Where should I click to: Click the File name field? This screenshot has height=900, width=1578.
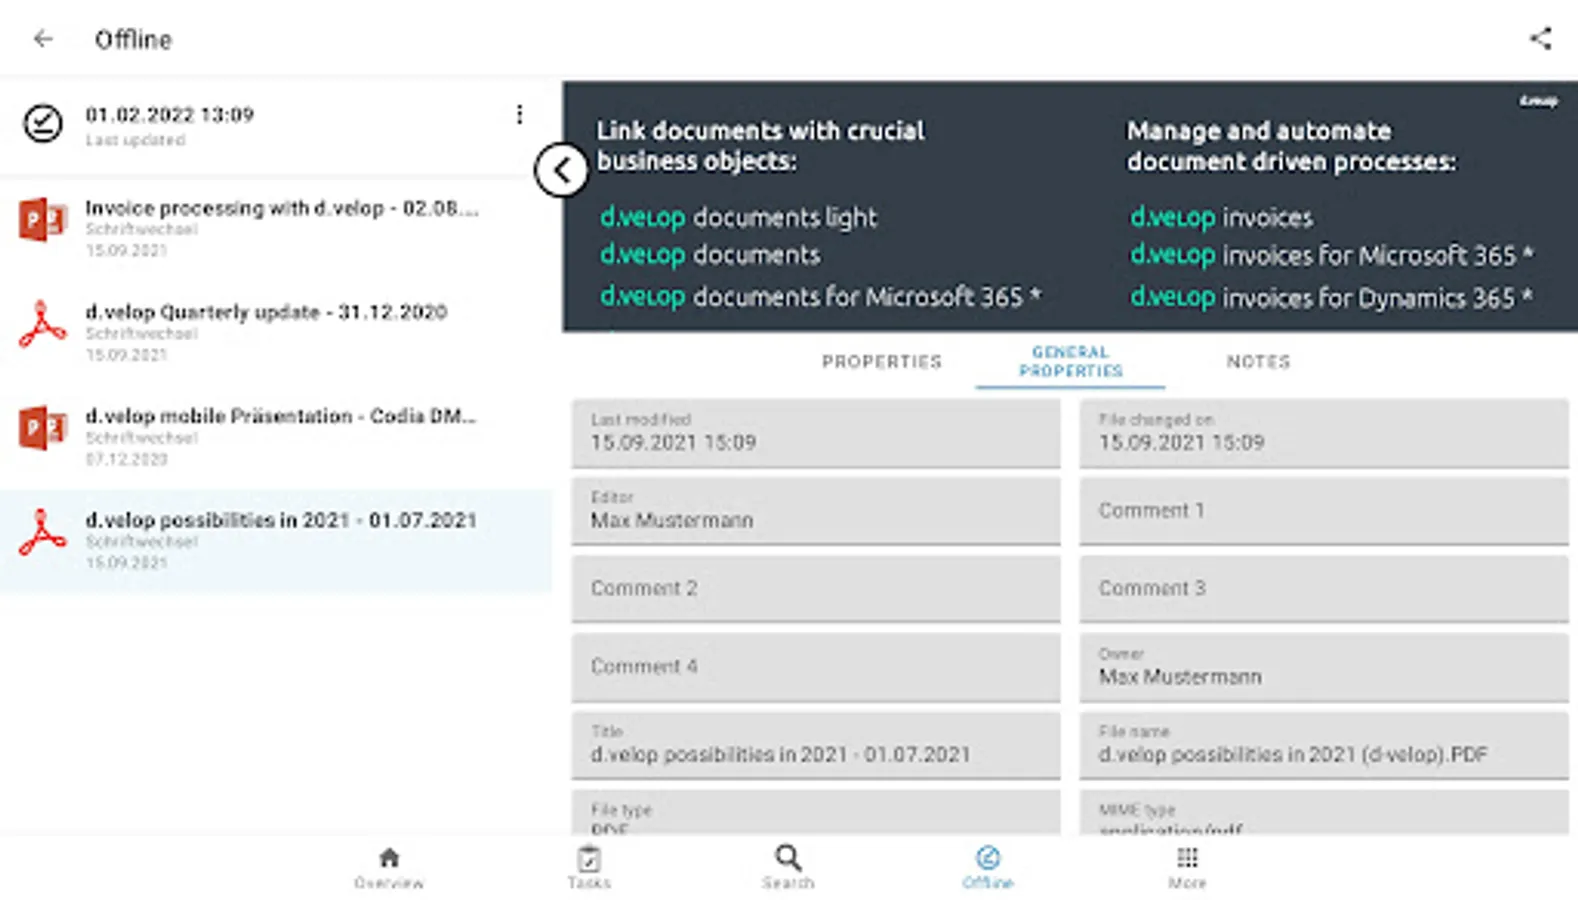pyautogui.click(x=1324, y=745)
